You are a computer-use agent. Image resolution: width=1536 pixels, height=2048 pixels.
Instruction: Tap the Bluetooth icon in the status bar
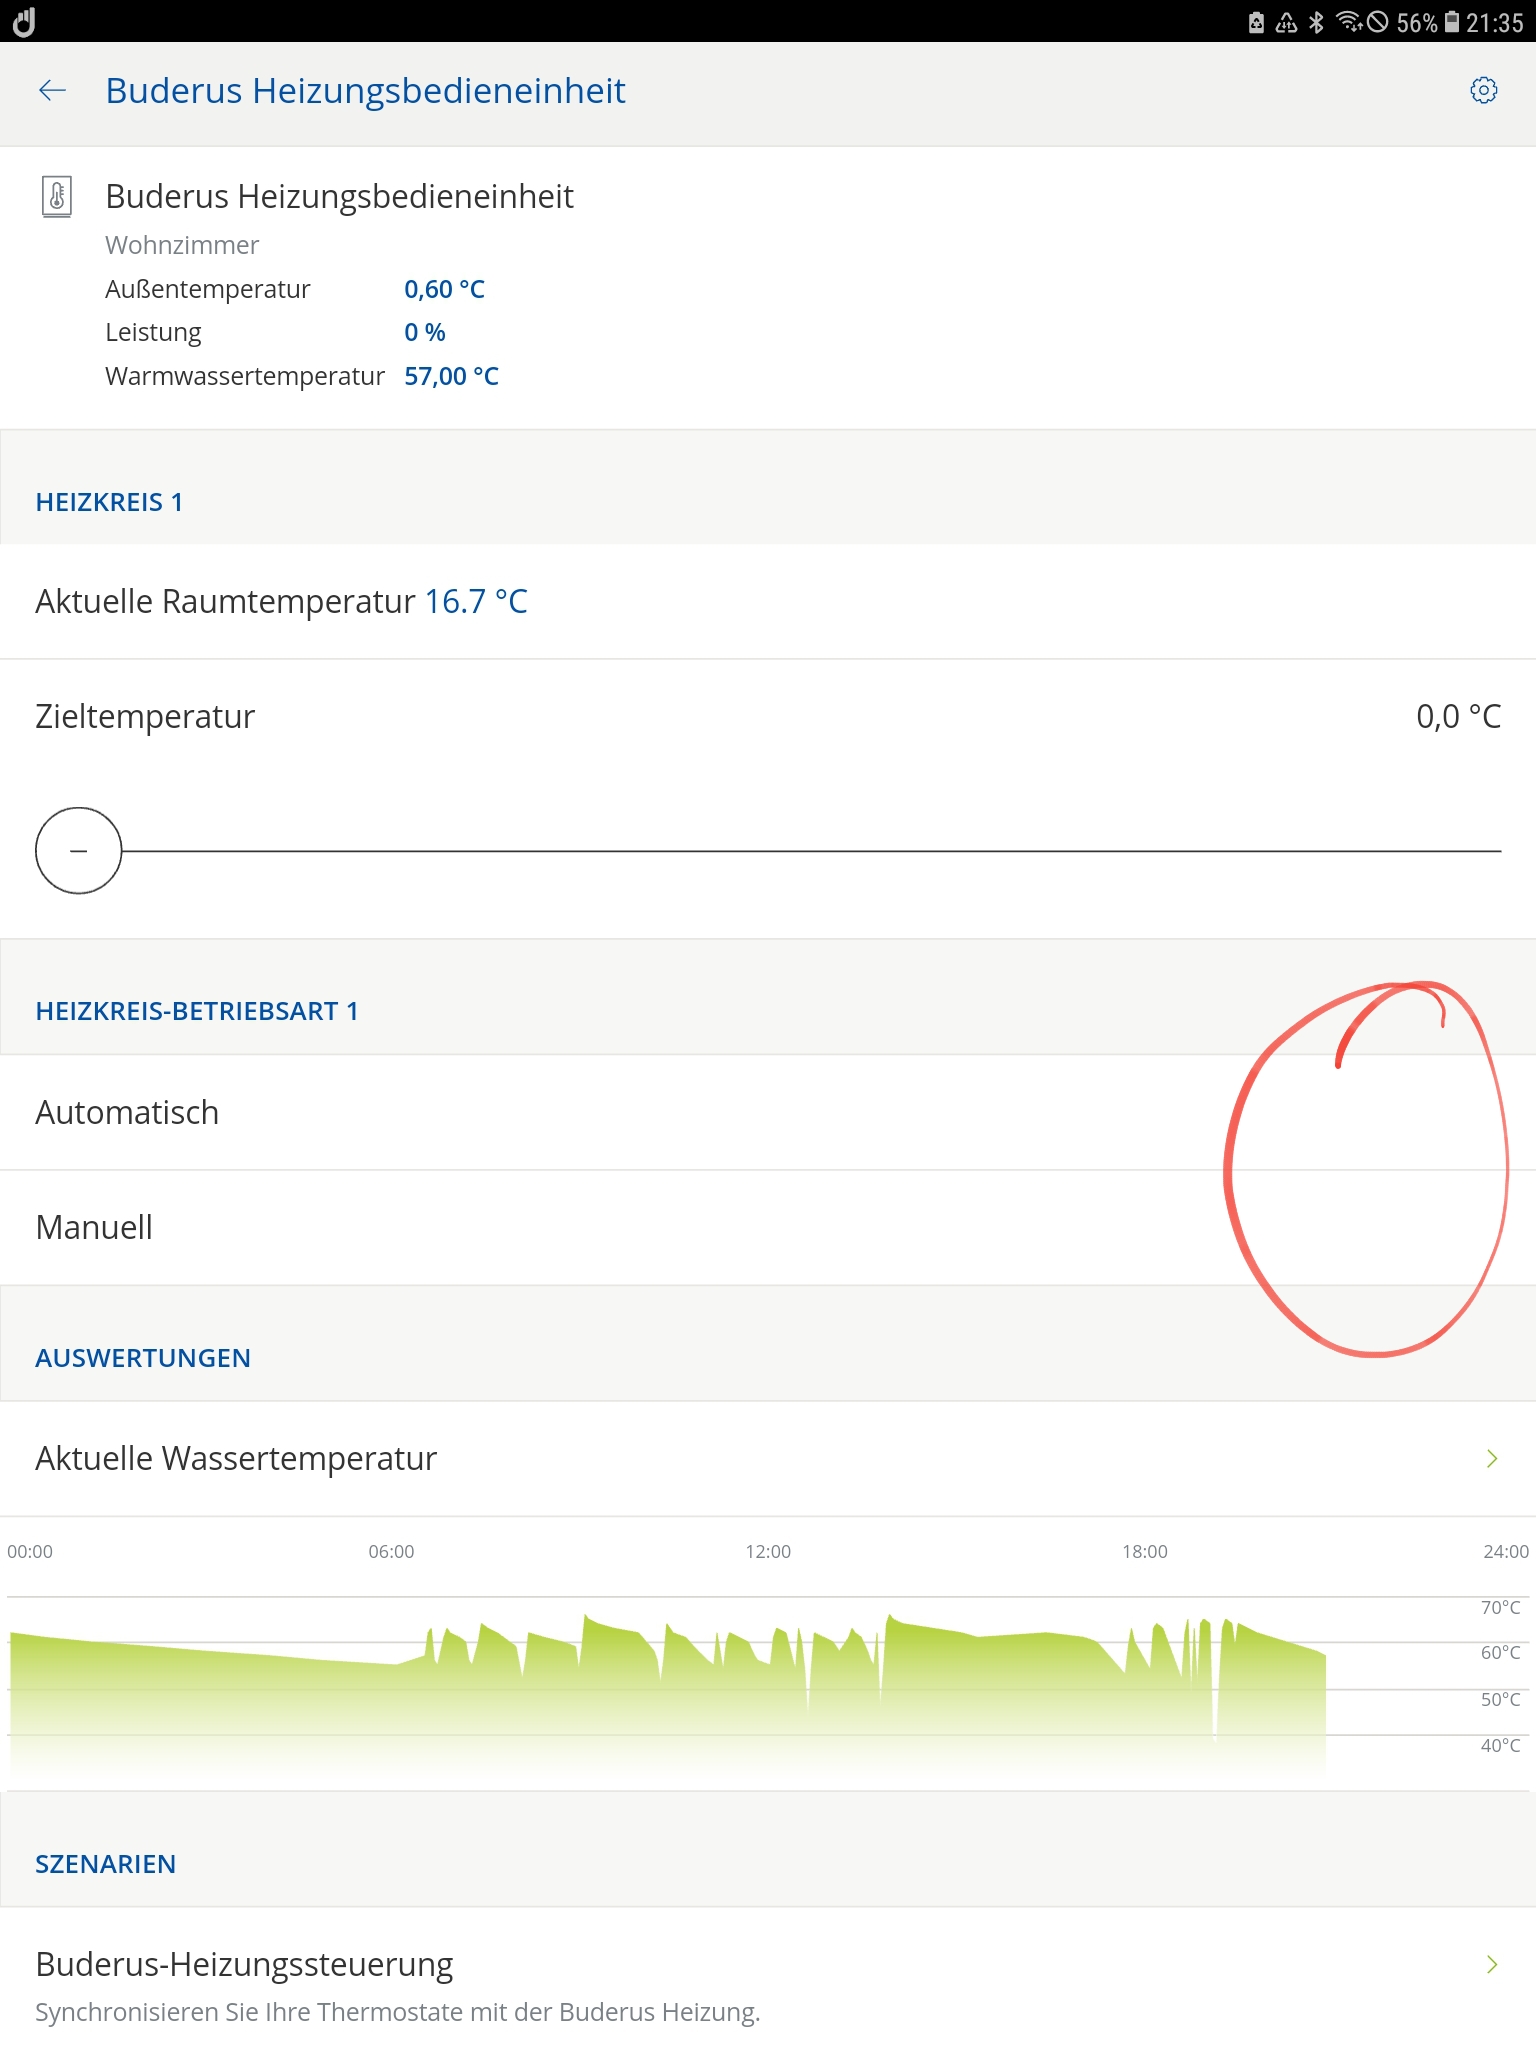[x=1317, y=22]
